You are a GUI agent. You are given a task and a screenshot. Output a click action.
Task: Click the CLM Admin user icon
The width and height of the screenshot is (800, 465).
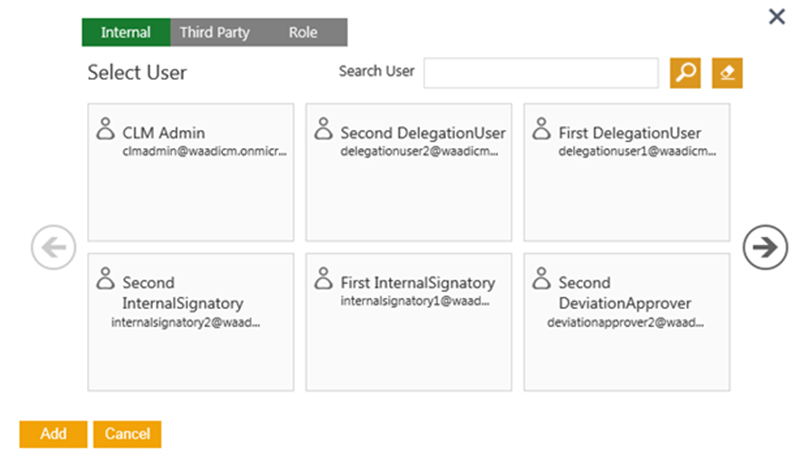pos(105,130)
